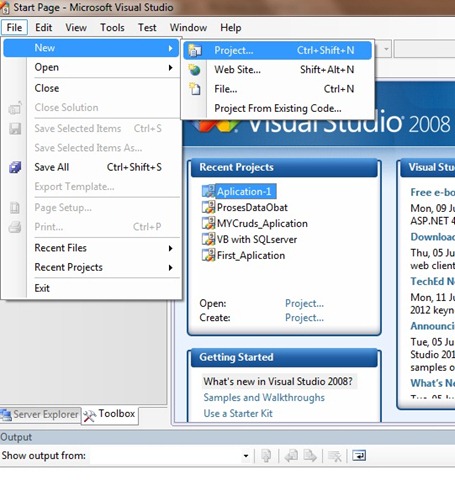
Task: Click the Go to Previous Message icon
Action: [x=291, y=456]
